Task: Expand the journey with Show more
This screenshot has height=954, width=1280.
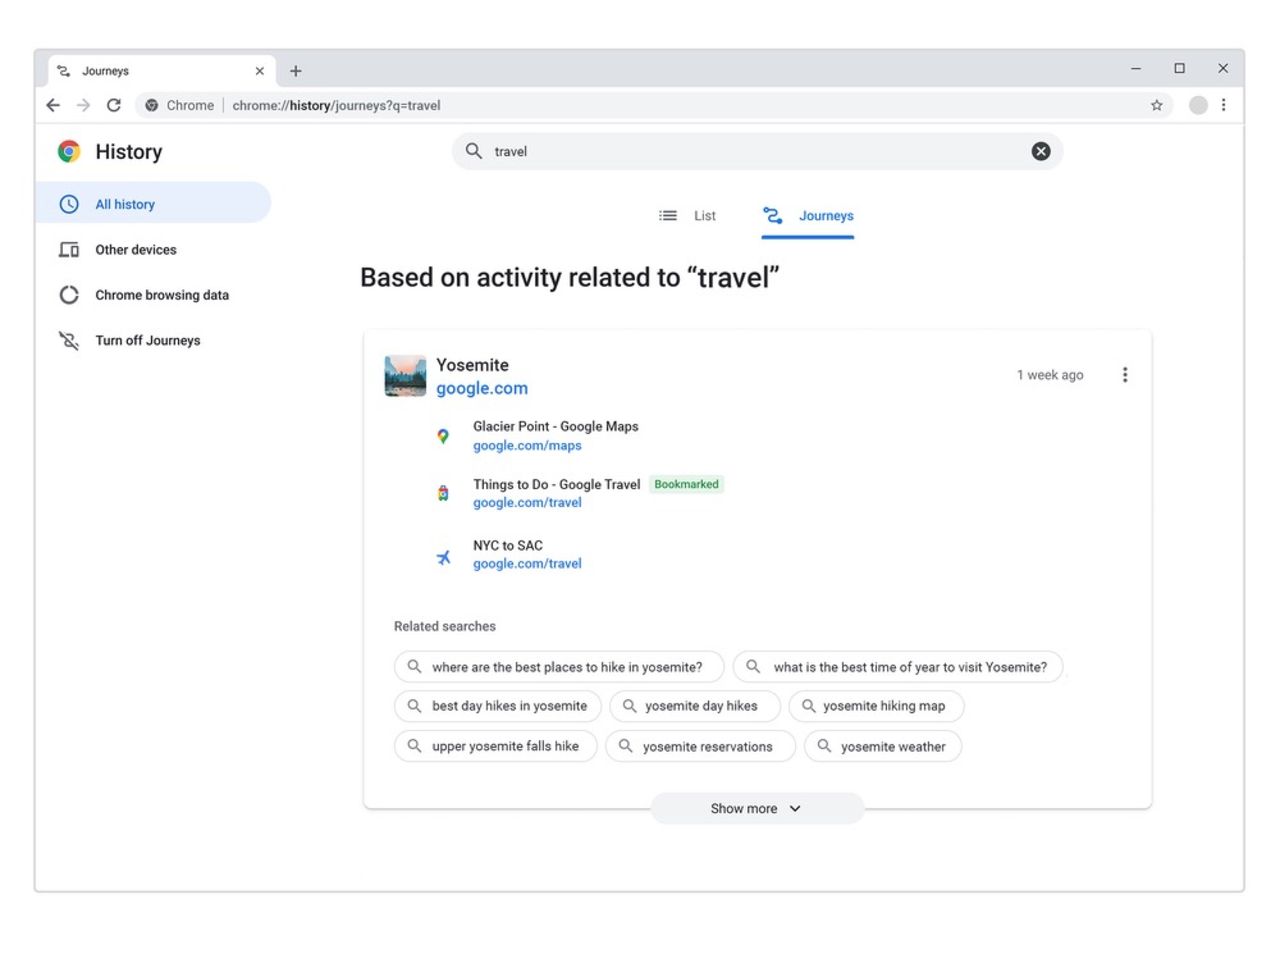Action: [756, 808]
